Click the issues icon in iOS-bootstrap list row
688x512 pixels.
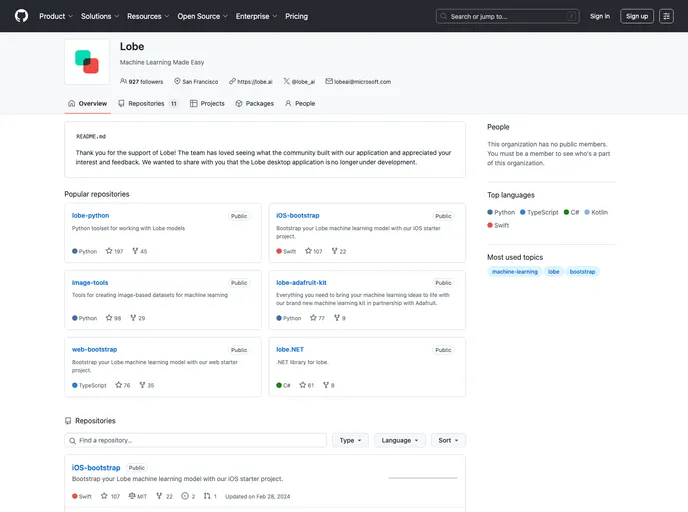pyautogui.click(x=185, y=496)
